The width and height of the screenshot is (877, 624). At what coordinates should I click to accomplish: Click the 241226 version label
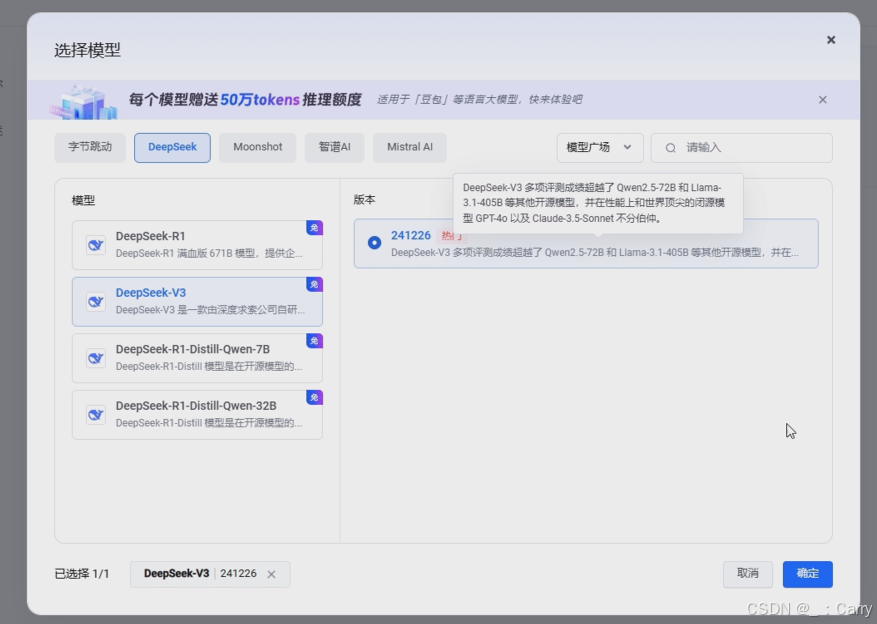pos(411,235)
